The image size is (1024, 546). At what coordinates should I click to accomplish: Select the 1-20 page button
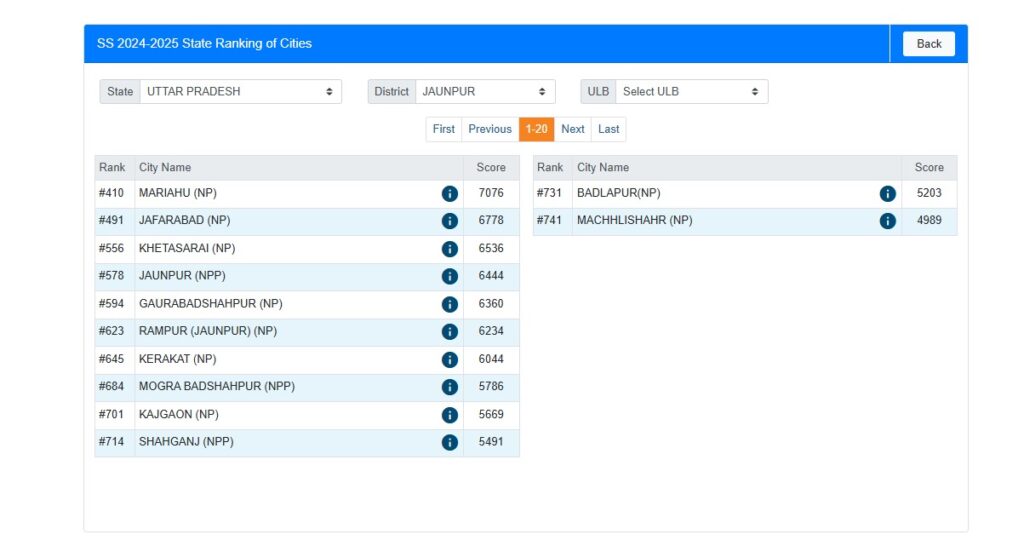click(x=536, y=129)
